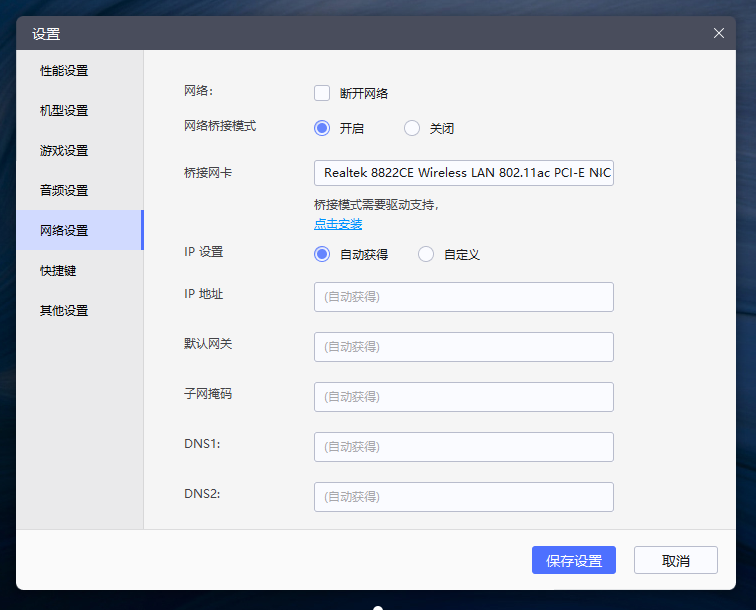Tick the 断开网络 checkbox
Screen dimensions: 756x610
(x=322, y=93)
